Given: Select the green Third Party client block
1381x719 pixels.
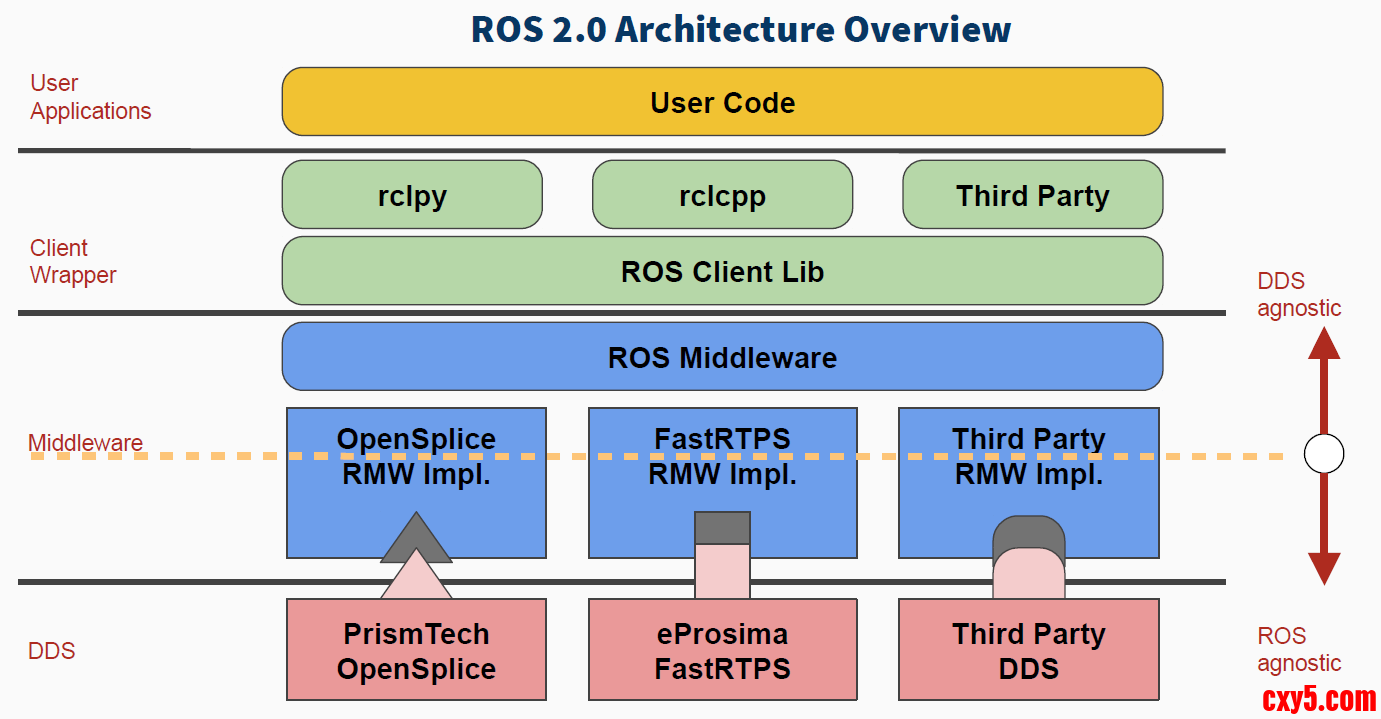Looking at the screenshot, I should pos(1032,195).
